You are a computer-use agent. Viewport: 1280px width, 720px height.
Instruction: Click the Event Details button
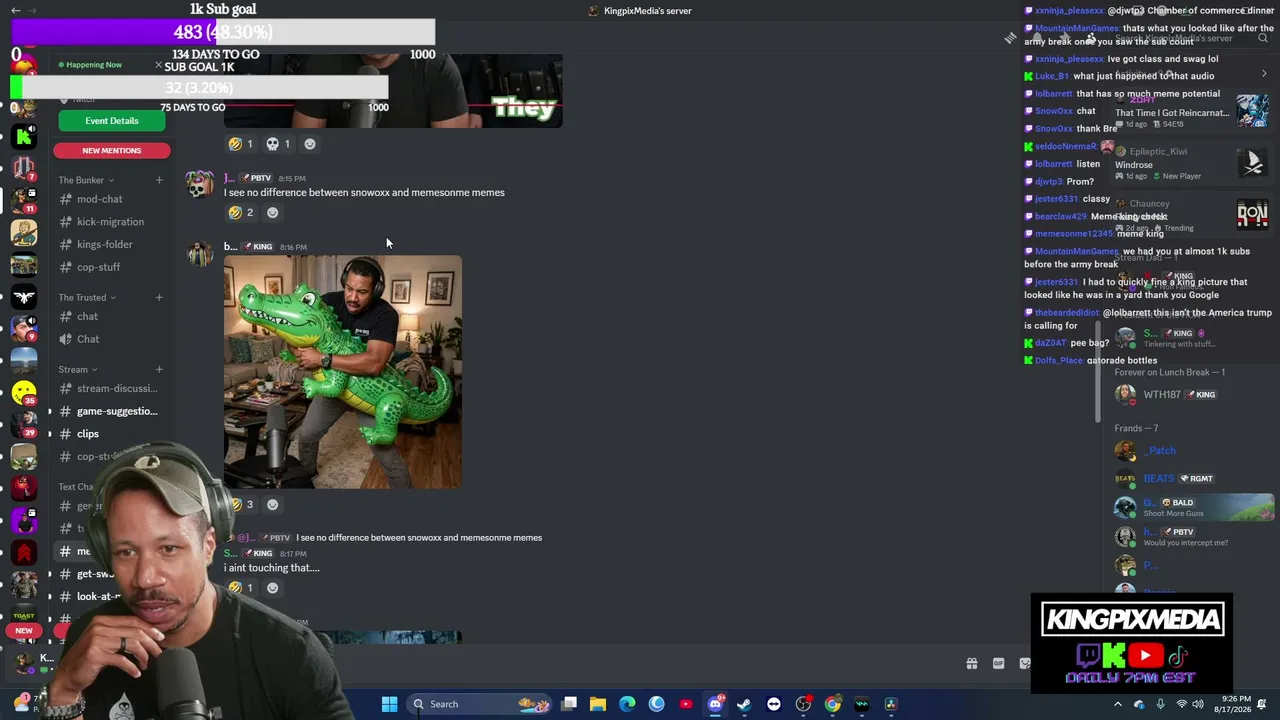pos(112,121)
